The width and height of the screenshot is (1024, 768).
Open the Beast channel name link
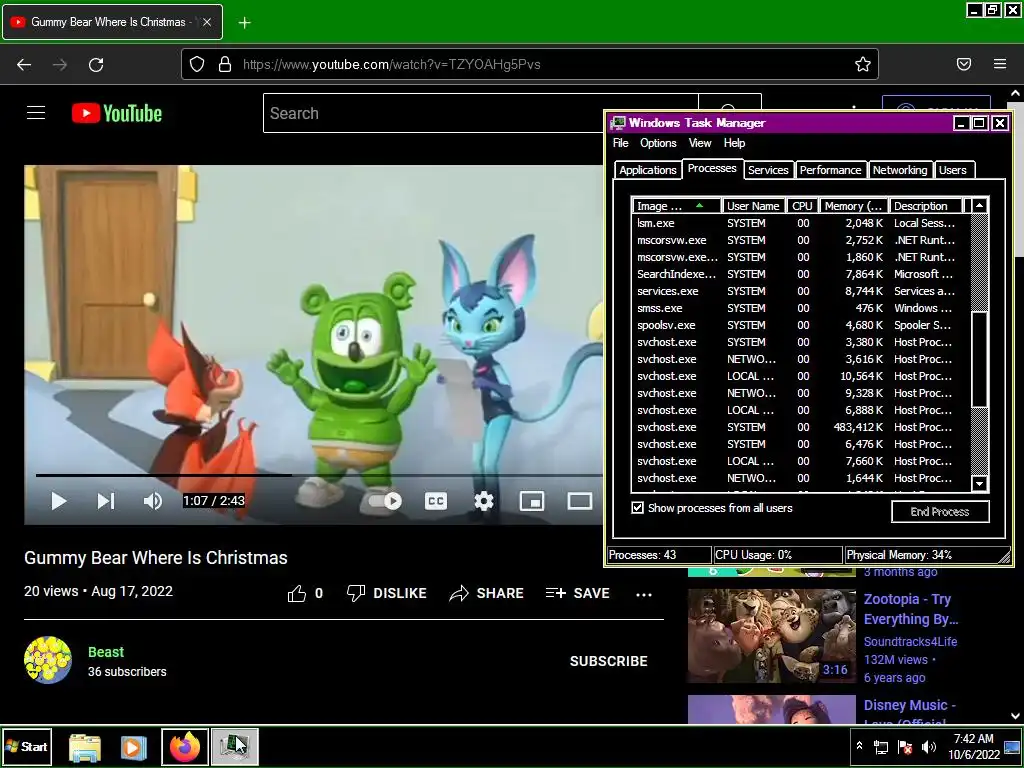click(106, 652)
